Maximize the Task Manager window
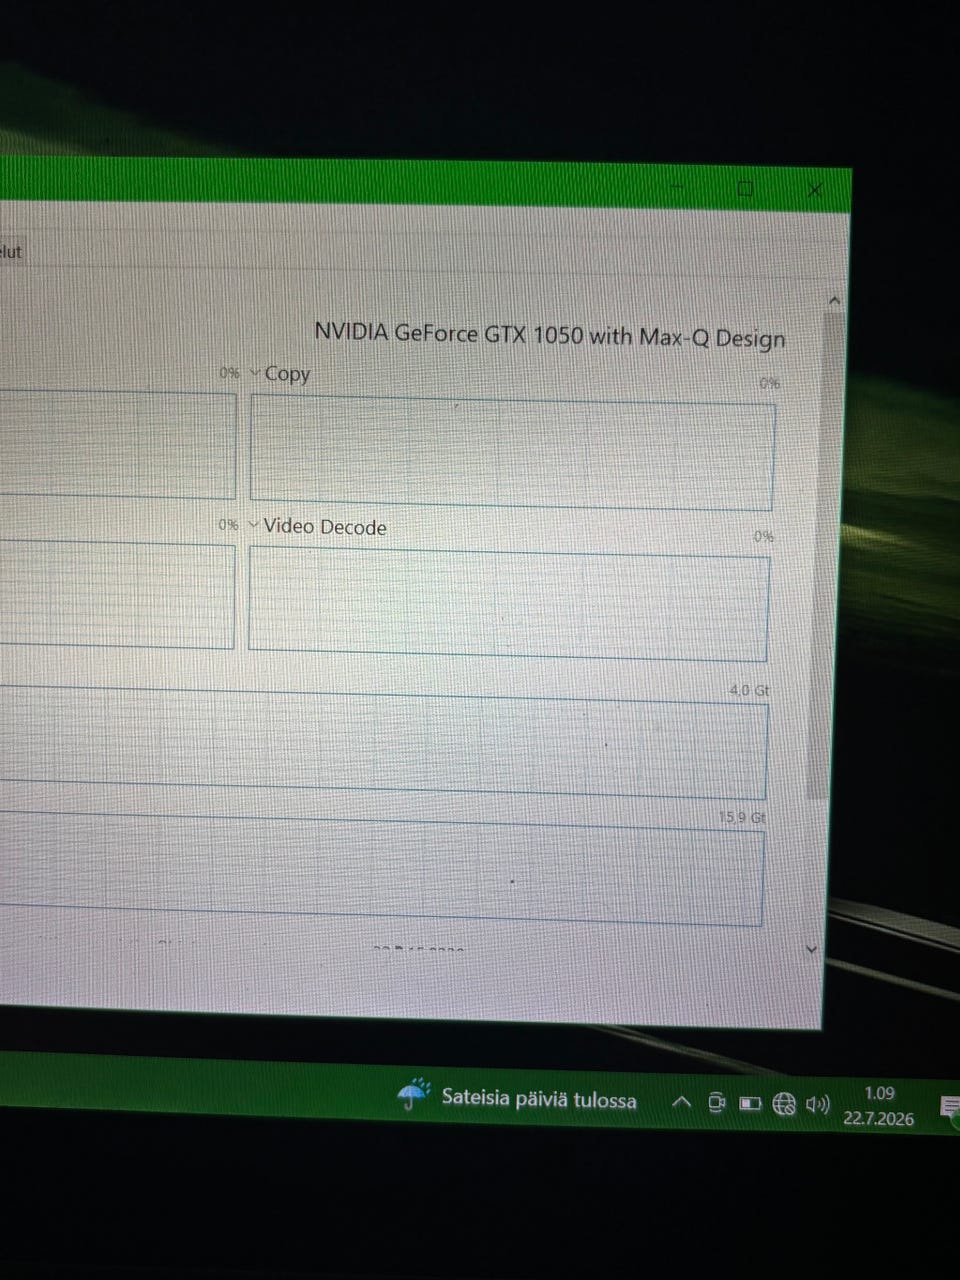The image size is (960, 1280). (745, 188)
